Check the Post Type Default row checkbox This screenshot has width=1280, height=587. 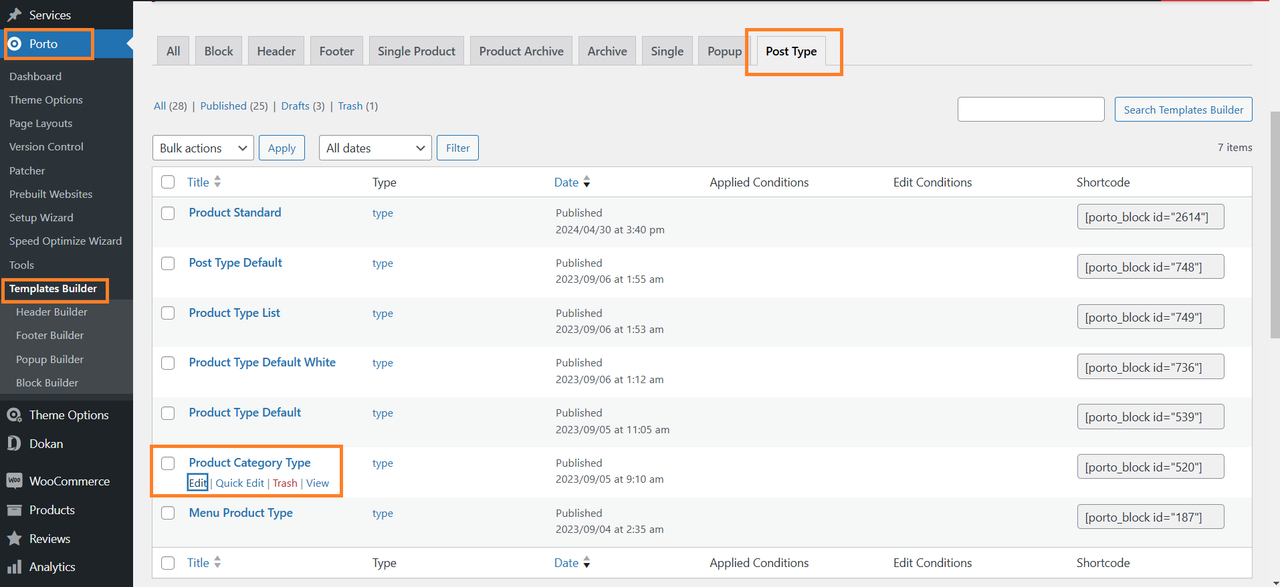(x=168, y=263)
